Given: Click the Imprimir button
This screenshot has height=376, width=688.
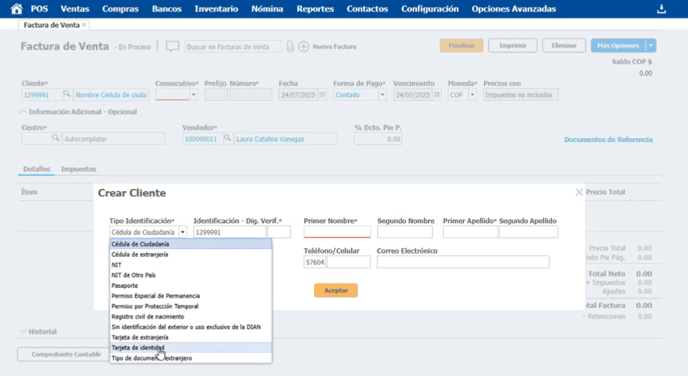Looking at the screenshot, I should click(x=512, y=46).
